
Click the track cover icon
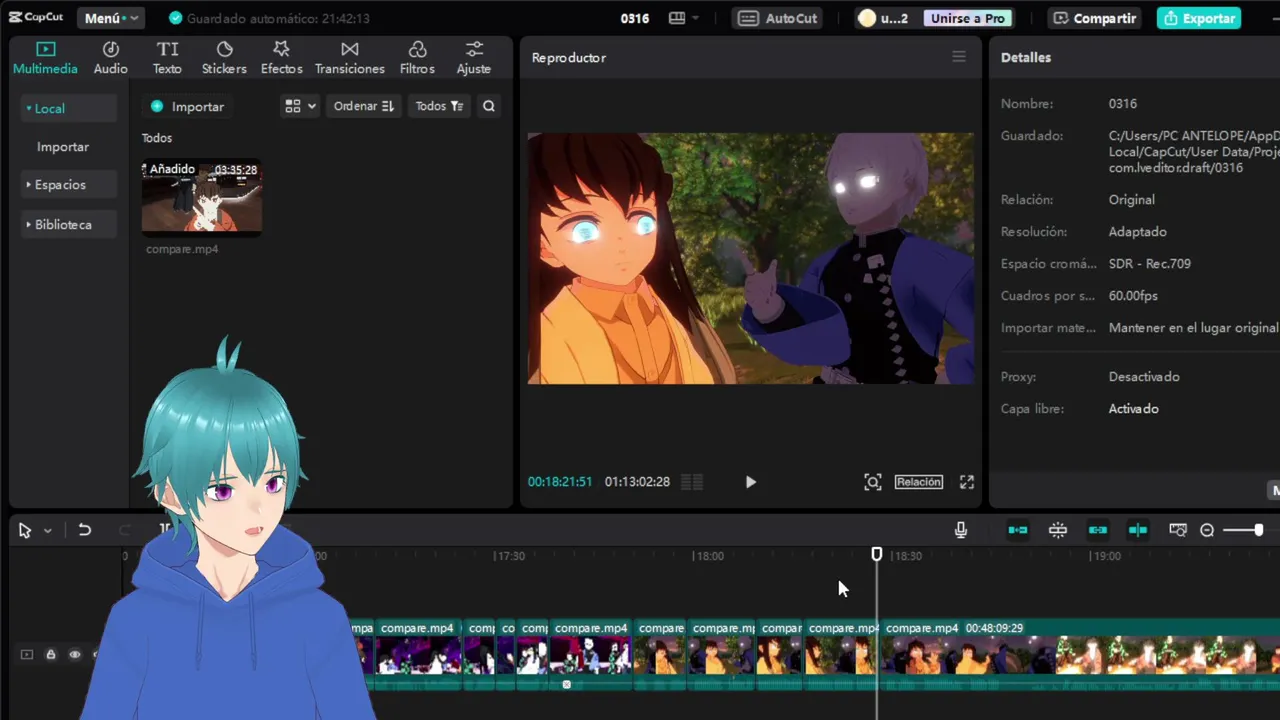27,655
